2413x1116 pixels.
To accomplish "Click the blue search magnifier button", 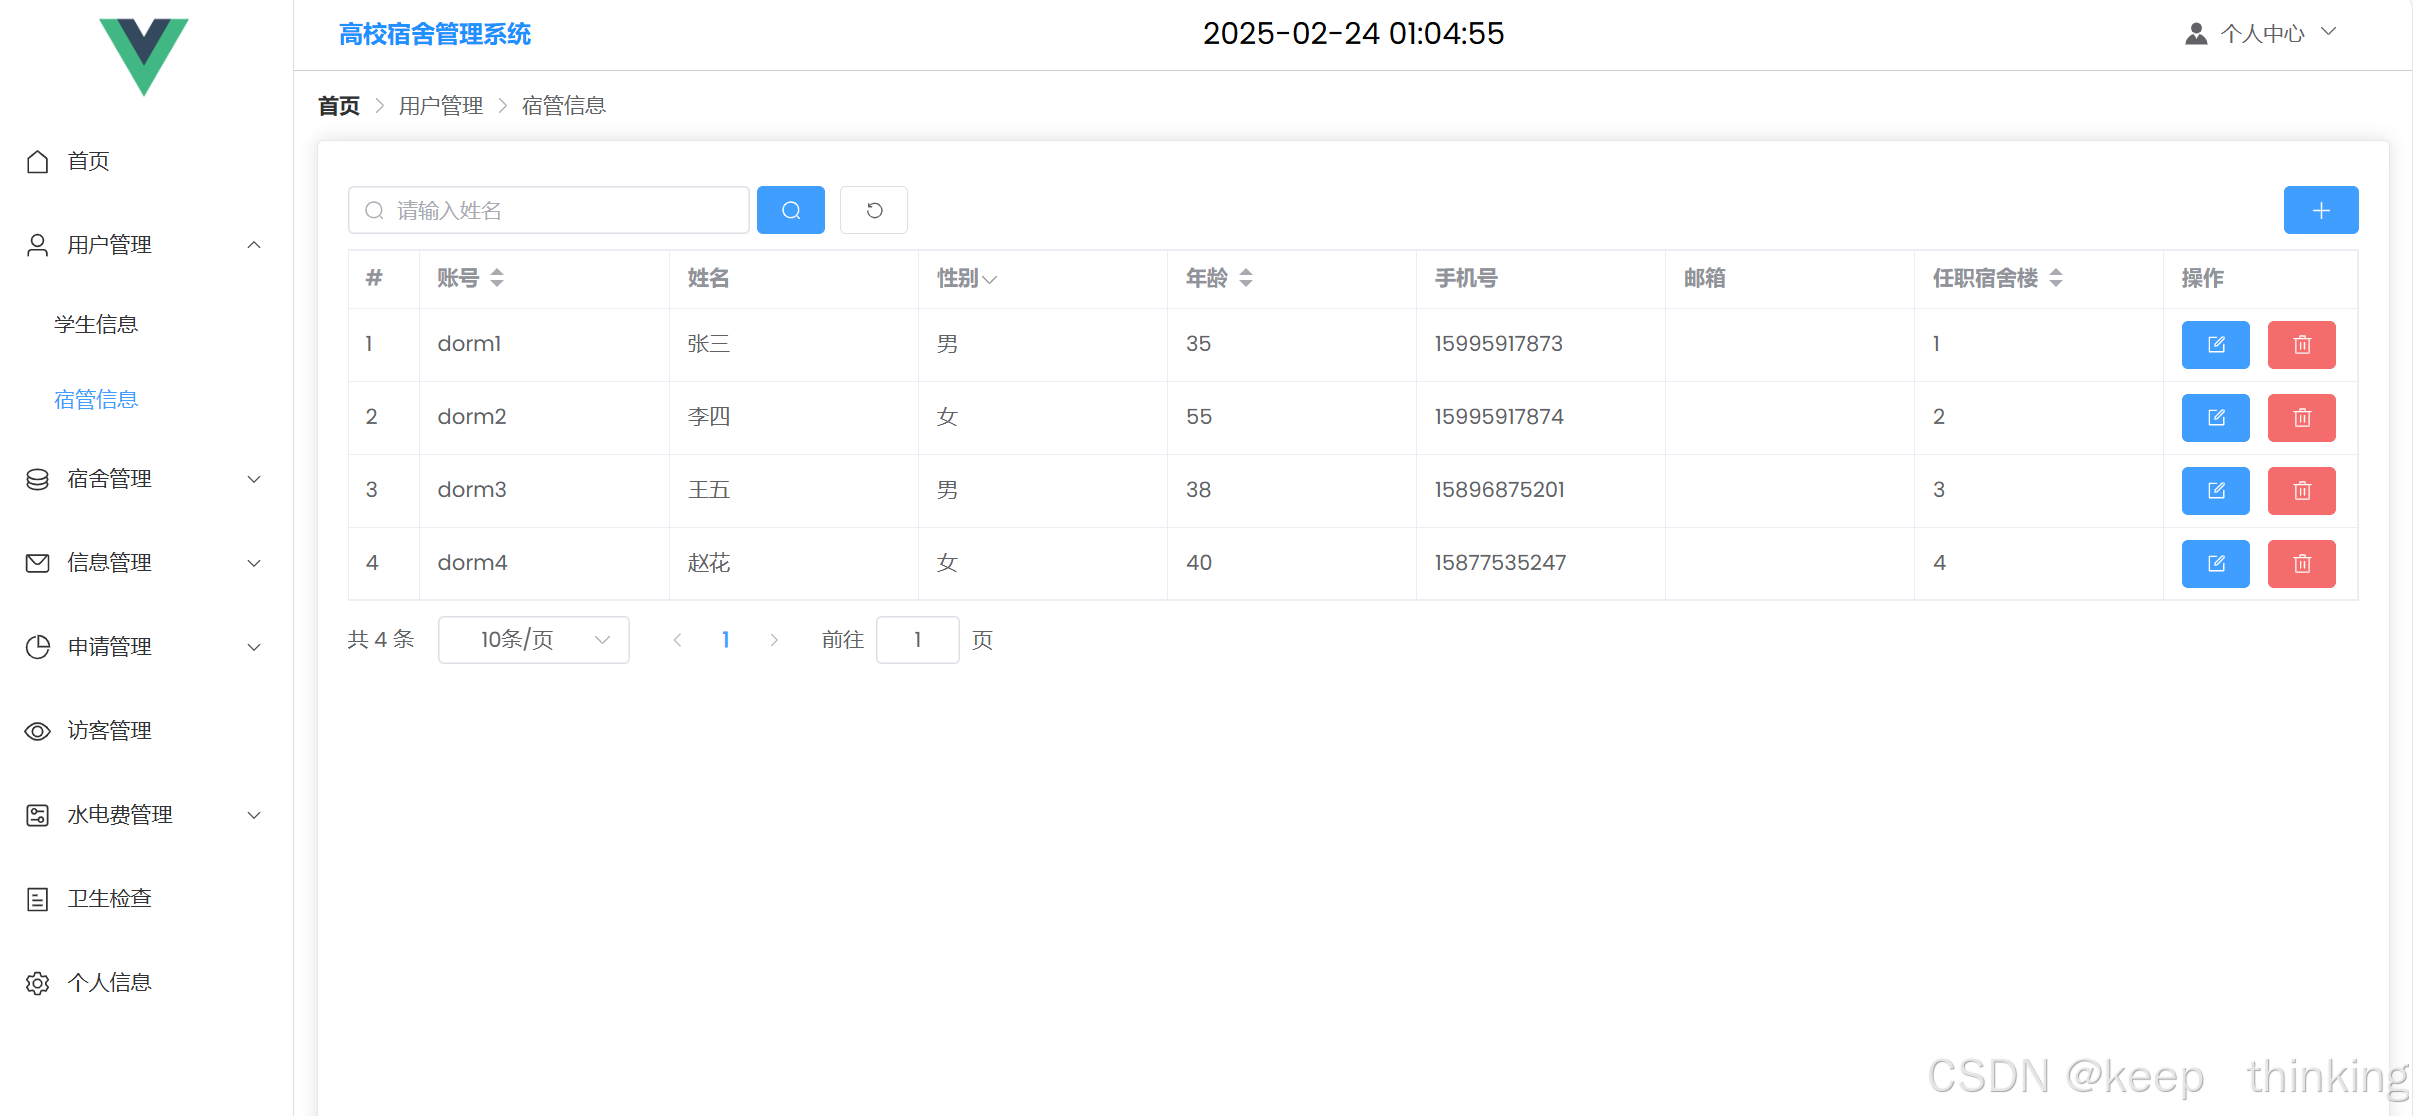I will pyautogui.click(x=790, y=210).
